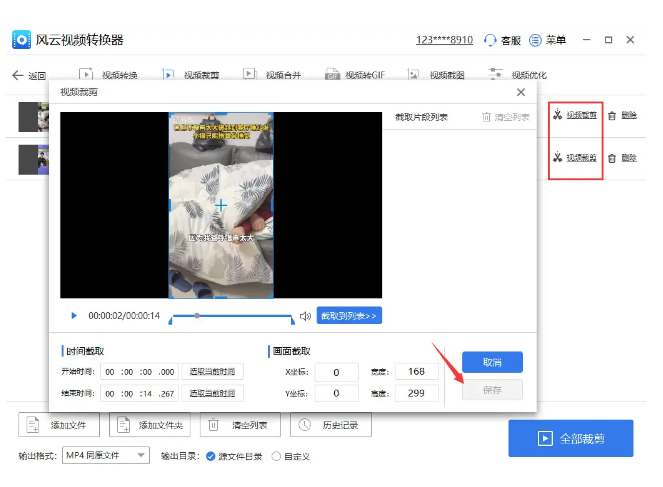Click bottom 清空列表 button

(x=240, y=425)
